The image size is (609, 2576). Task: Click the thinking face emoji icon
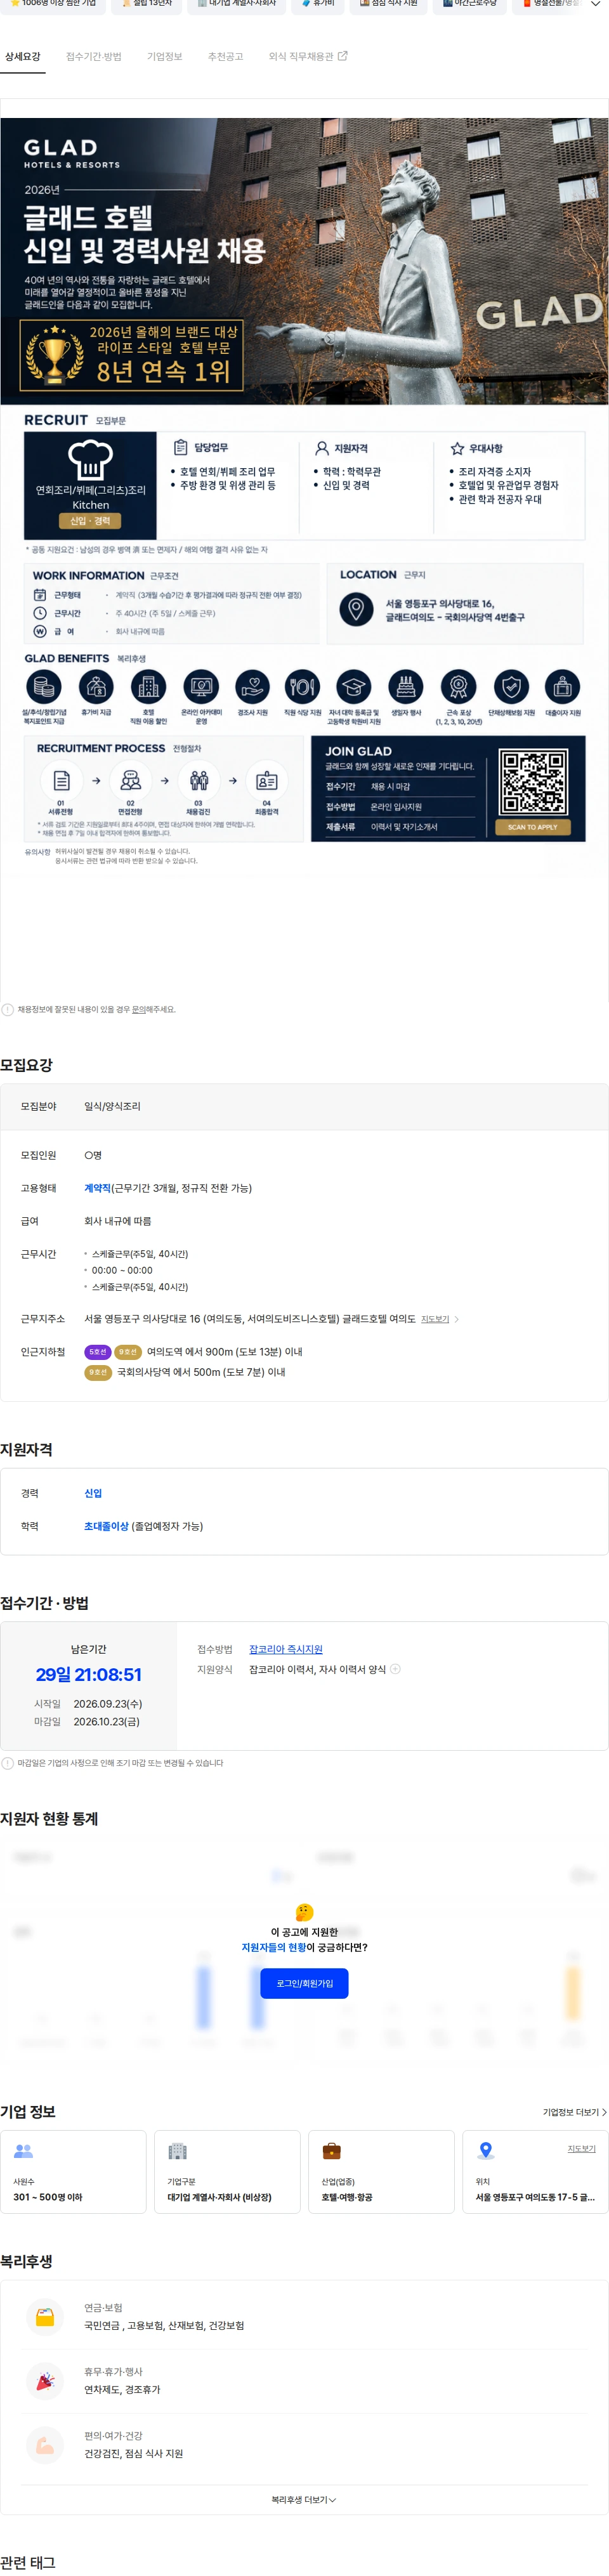(305, 1912)
